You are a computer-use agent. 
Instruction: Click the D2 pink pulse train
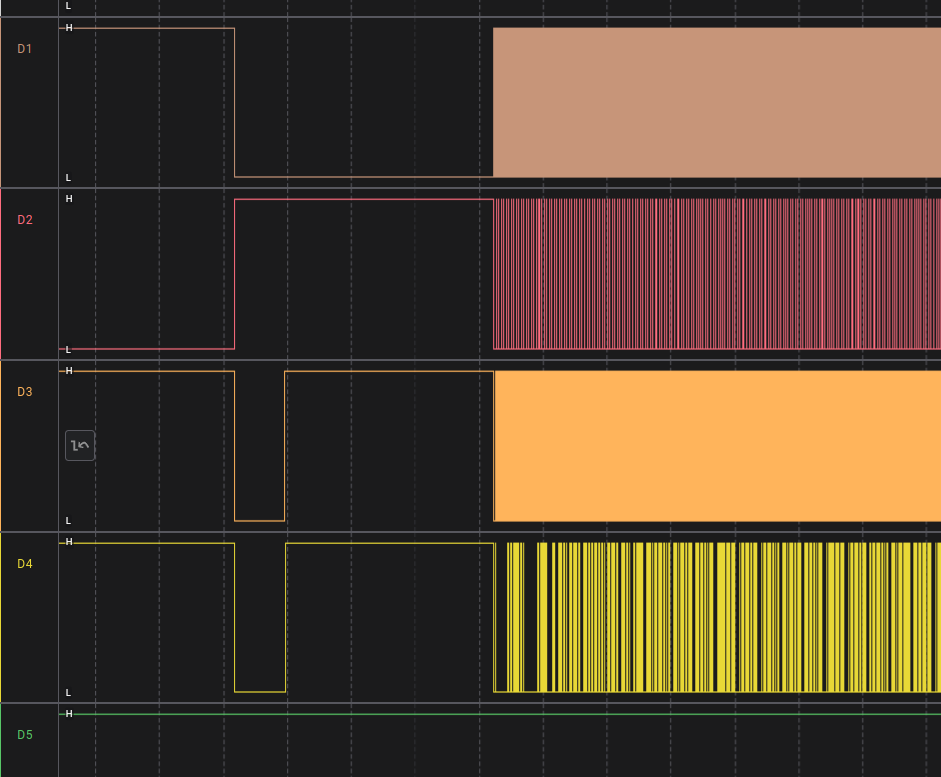coord(717,274)
